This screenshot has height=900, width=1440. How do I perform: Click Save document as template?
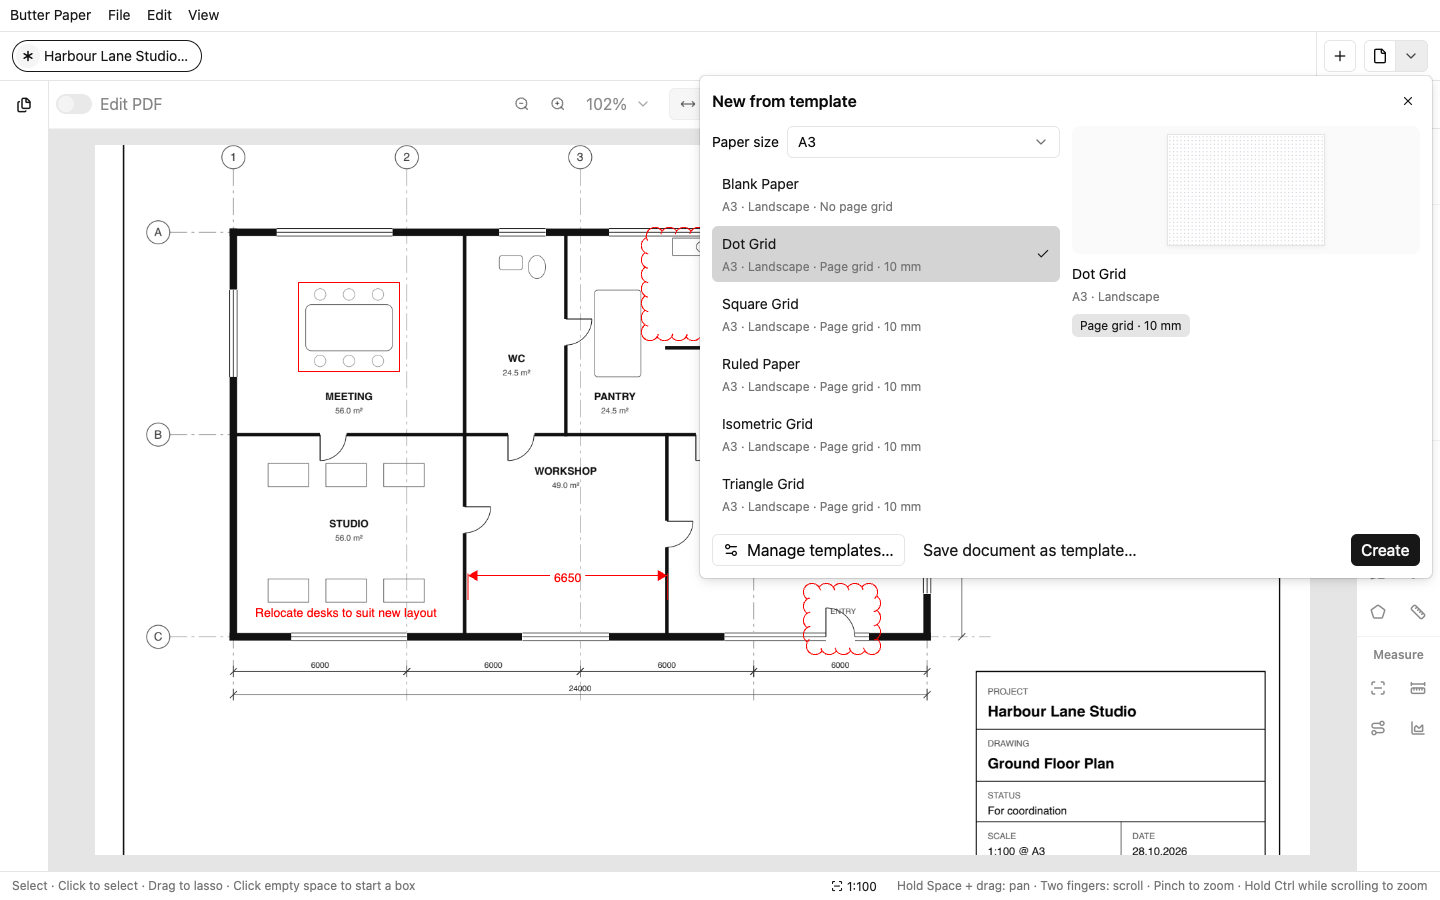[x=1029, y=550]
